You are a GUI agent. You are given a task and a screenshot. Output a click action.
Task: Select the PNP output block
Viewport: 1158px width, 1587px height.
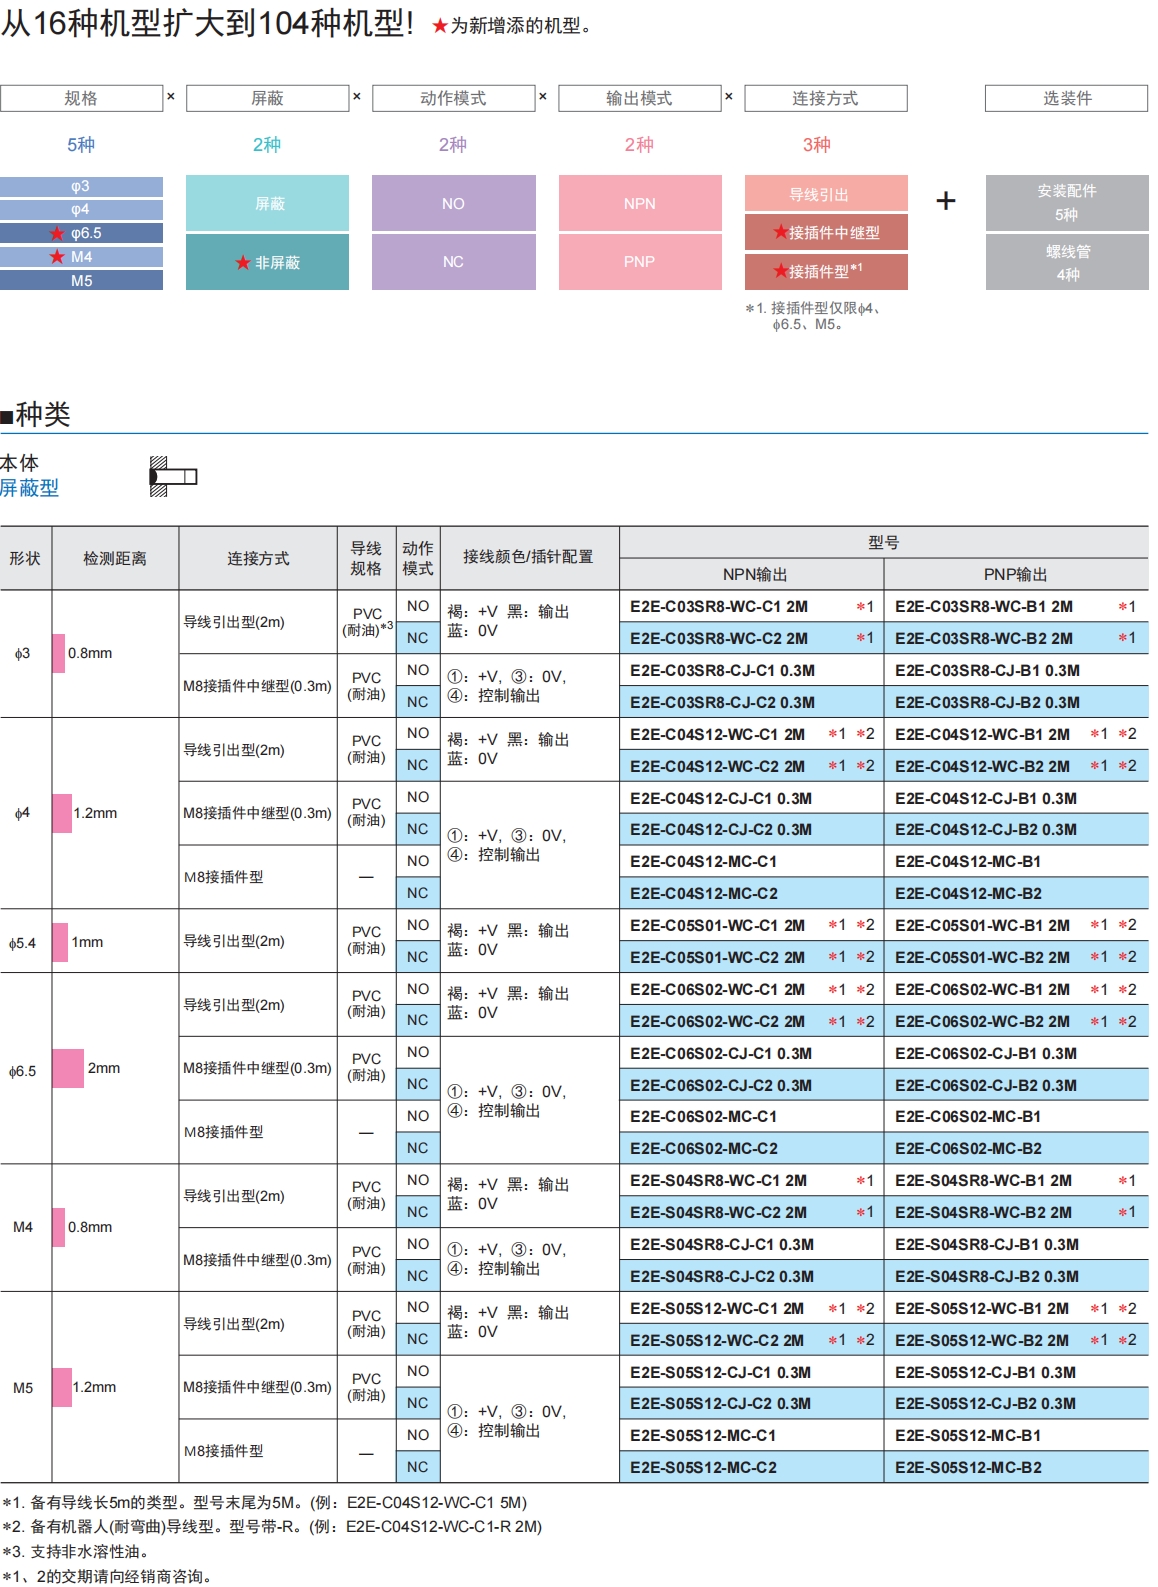[640, 262]
